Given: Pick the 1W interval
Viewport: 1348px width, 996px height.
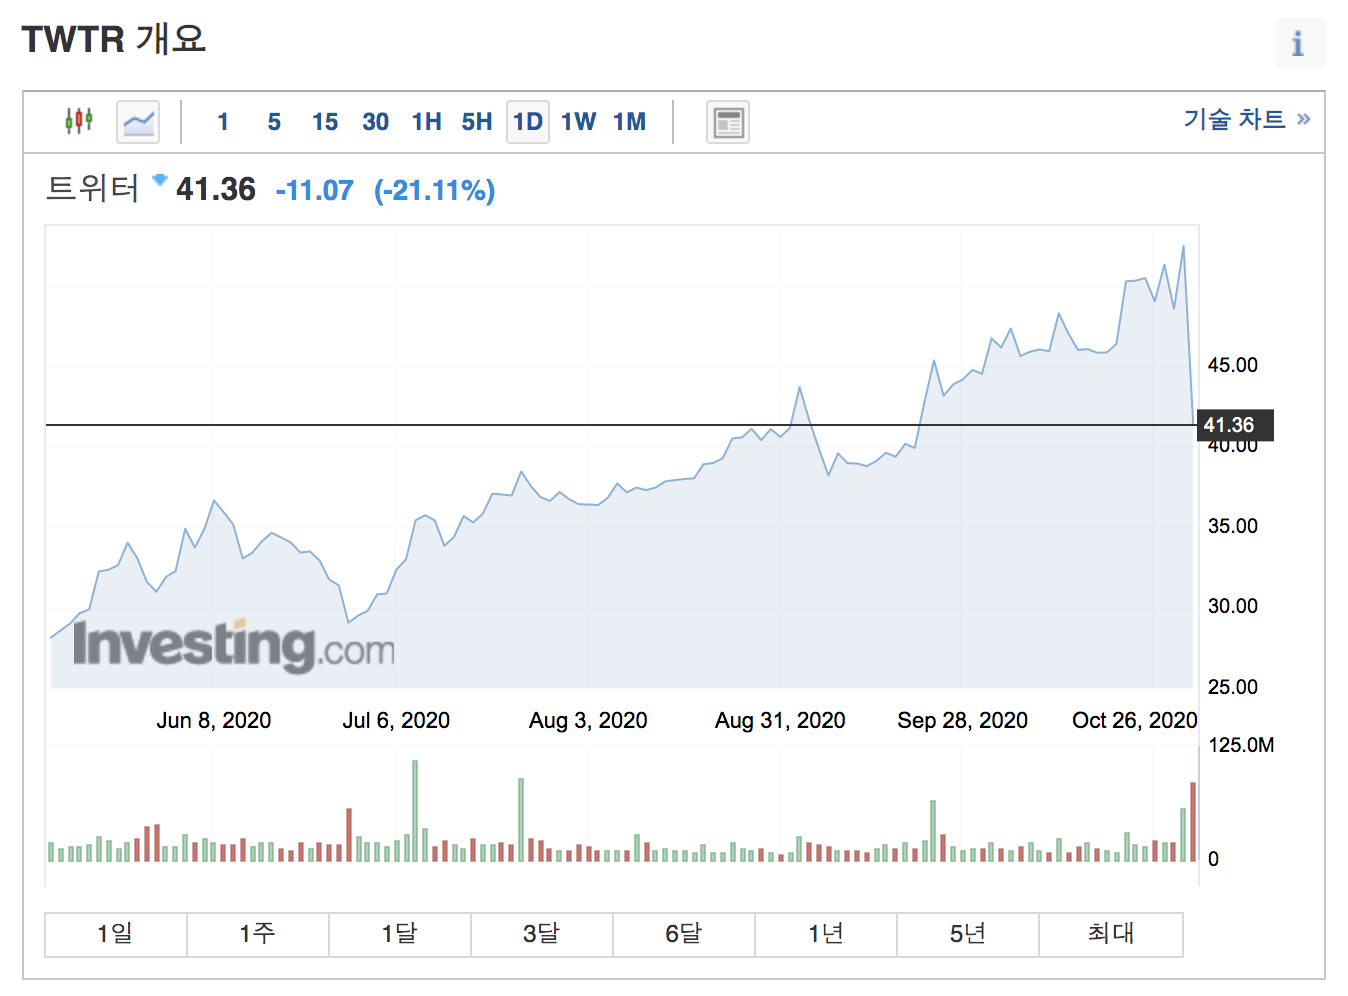Looking at the screenshot, I should tap(579, 122).
